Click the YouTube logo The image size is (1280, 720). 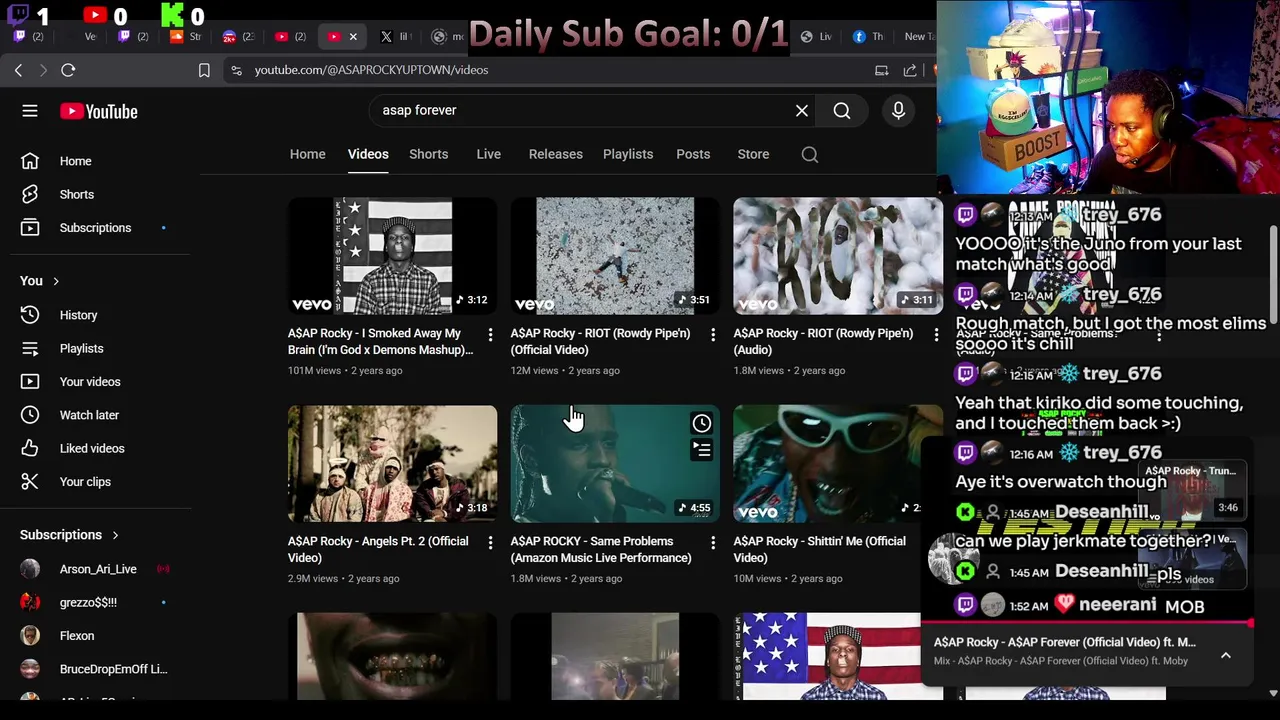pos(98,111)
